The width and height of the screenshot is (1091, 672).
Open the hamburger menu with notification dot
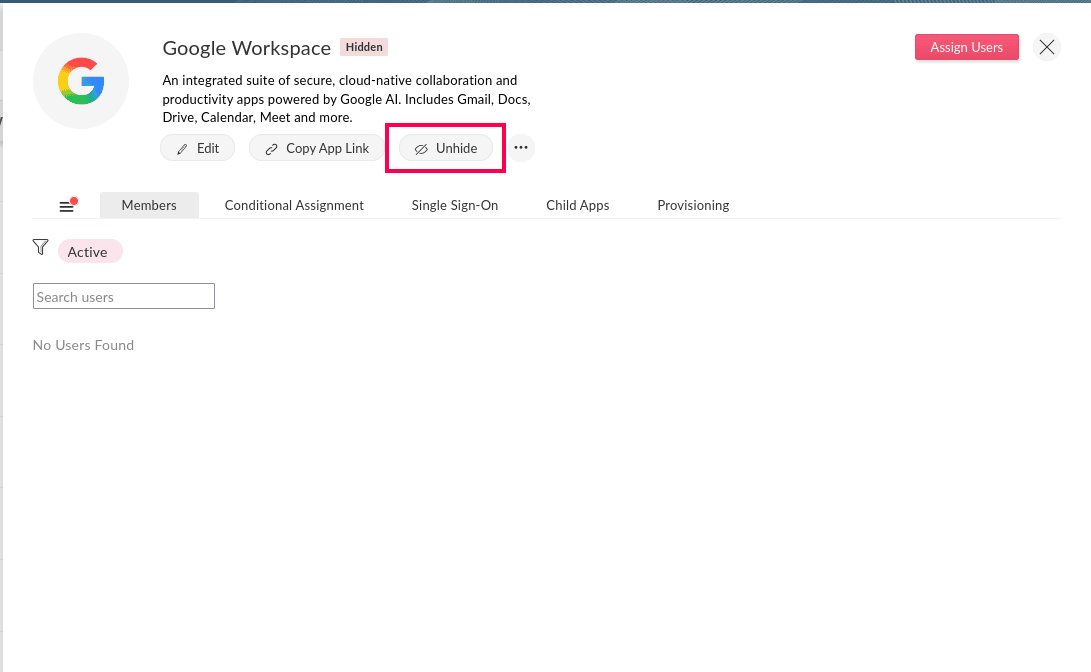pos(67,205)
